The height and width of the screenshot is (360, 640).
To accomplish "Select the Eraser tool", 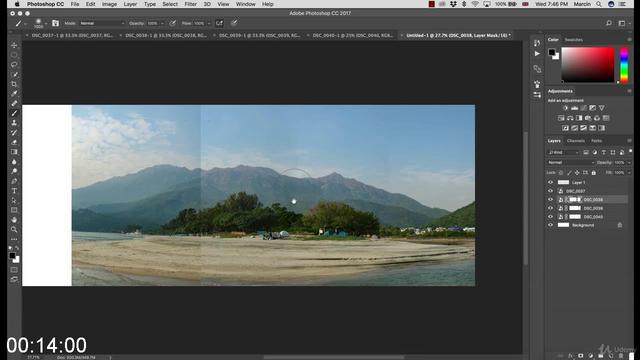I will pyautogui.click(x=14, y=142).
